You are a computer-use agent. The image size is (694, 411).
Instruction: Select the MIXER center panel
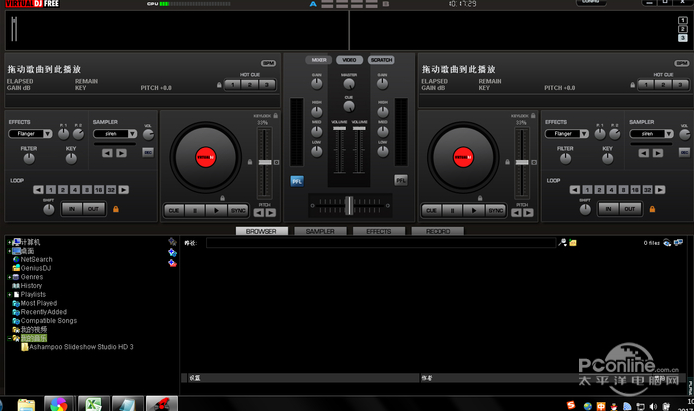[x=319, y=60]
